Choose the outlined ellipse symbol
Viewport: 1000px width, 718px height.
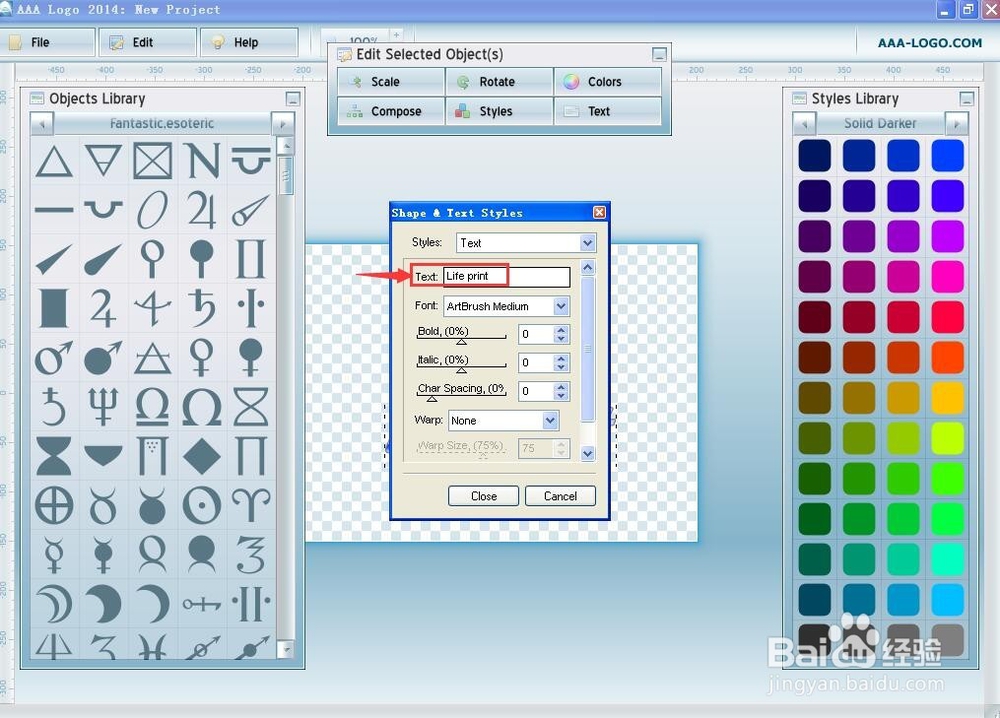pyautogui.click(x=152, y=210)
